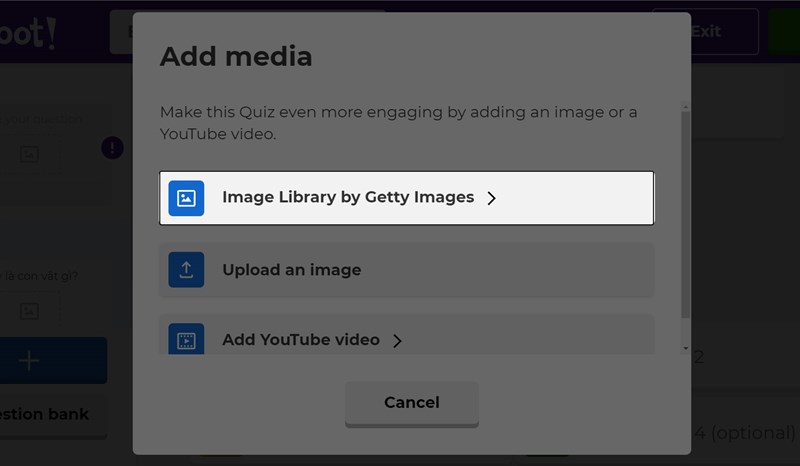Select Add YouTube video option
This screenshot has width=800, height=466.
point(406,334)
